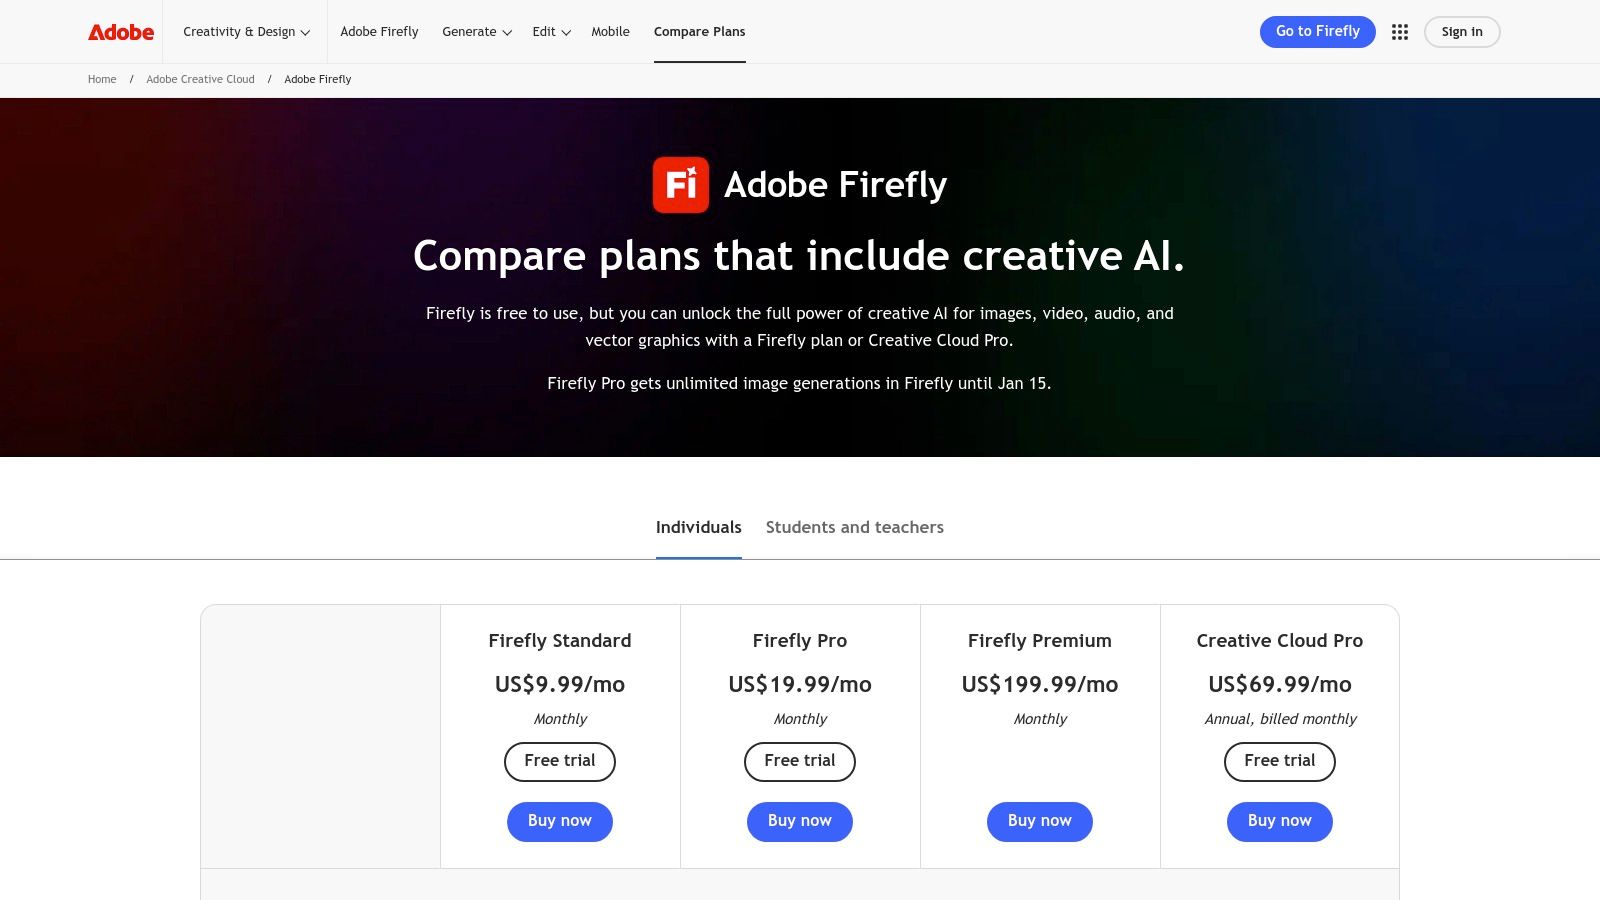Click the Sign in button
The image size is (1600, 900).
[x=1461, y=31]
